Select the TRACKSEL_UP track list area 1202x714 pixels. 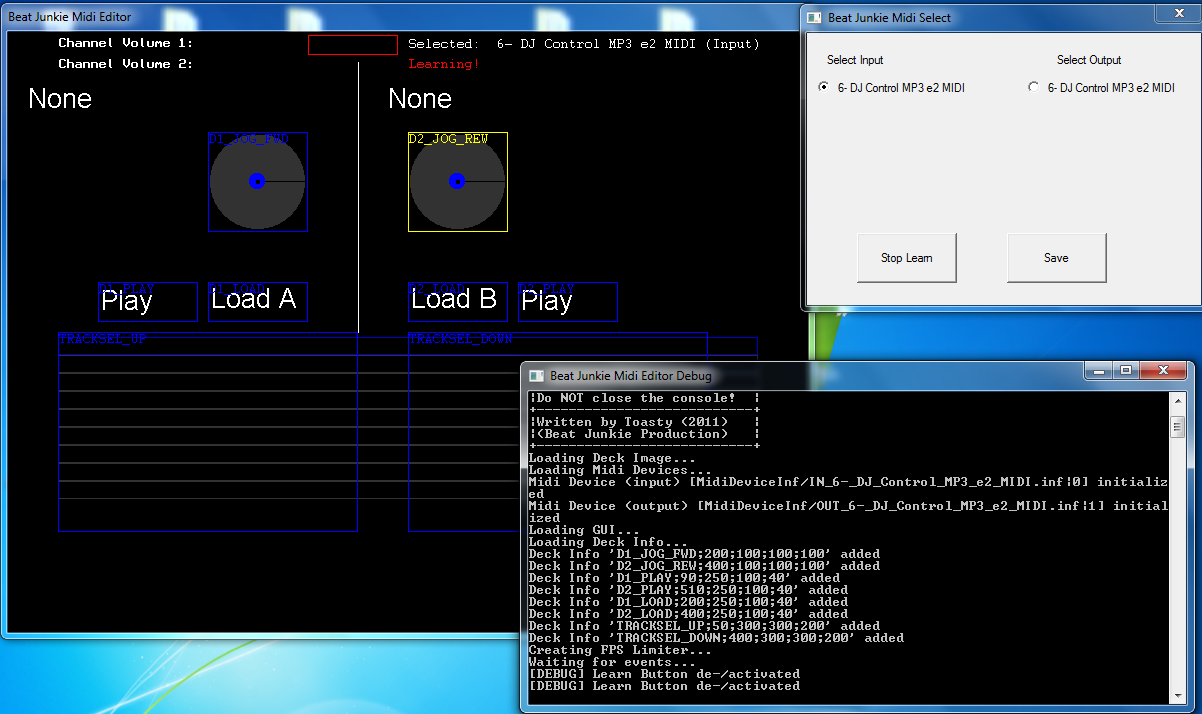(207, 431)
